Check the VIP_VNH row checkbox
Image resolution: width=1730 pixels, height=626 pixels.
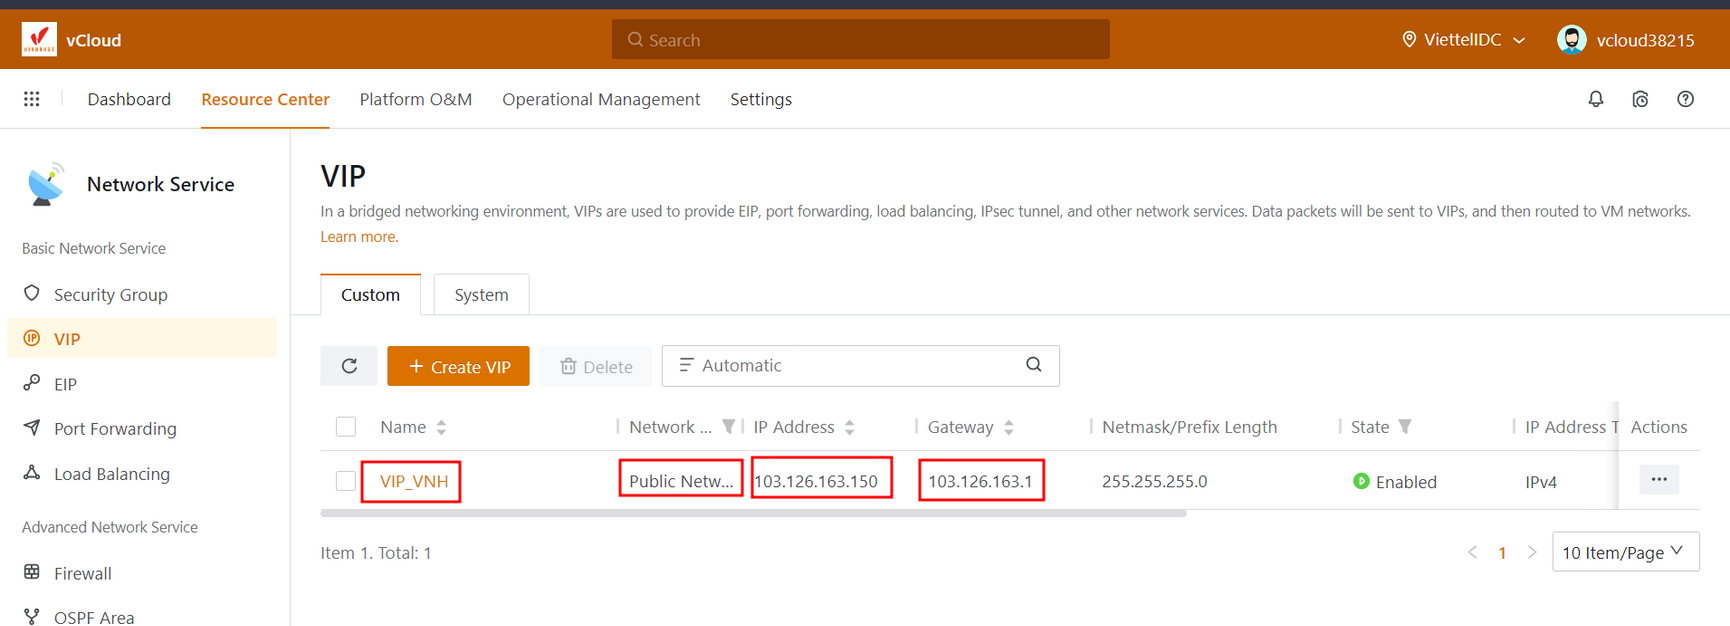[346, 481]
